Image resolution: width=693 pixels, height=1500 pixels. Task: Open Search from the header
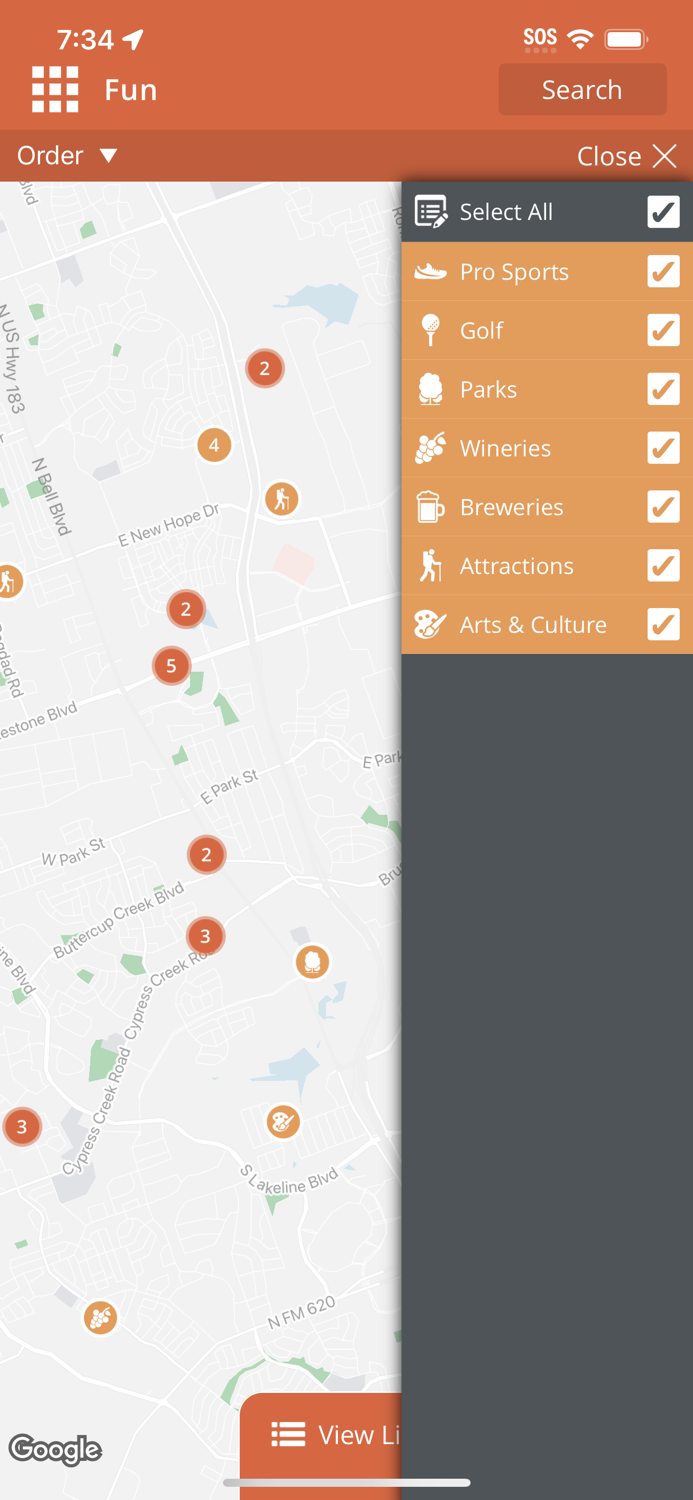click(x=582, y=90)
